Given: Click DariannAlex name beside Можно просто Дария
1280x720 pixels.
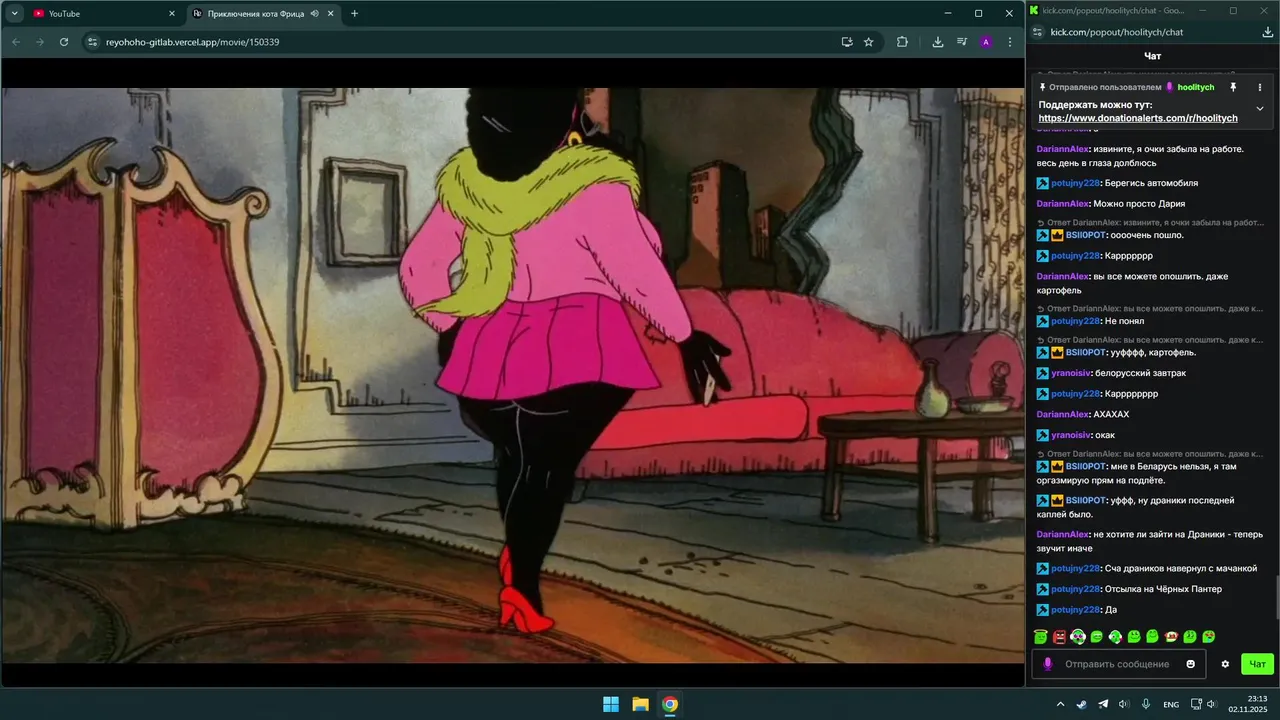Looking at the screenshot, I should point(1062,203).
